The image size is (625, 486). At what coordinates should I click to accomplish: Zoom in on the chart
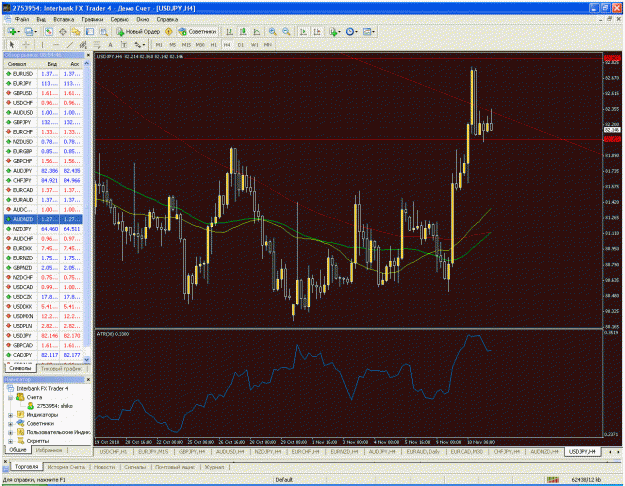[x=273, y=31]
